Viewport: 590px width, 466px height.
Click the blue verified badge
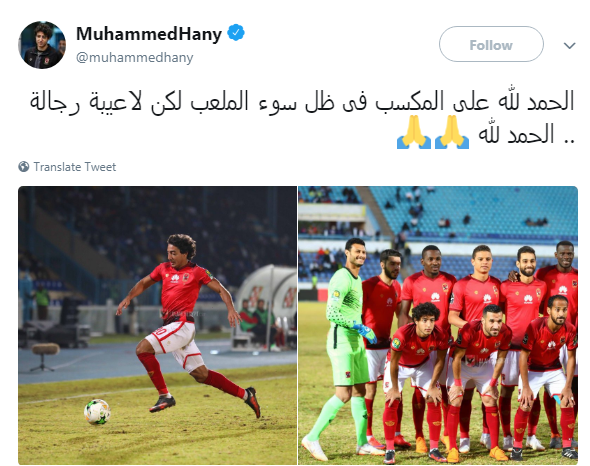click(236, 33)
